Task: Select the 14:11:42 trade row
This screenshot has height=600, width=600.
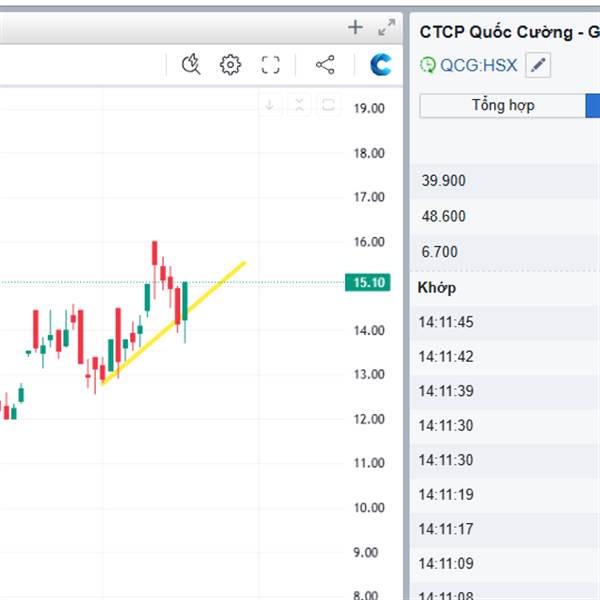Action: tap(505, 357)
